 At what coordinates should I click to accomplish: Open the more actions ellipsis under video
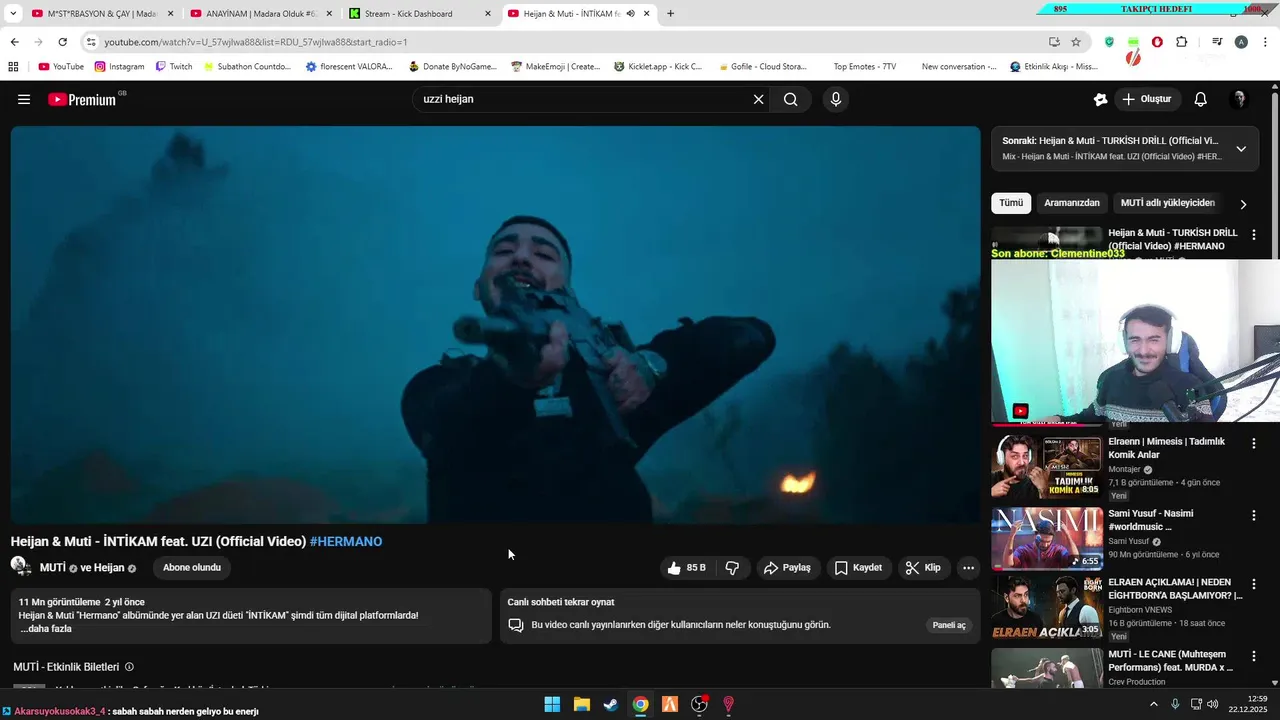(968, 567)
